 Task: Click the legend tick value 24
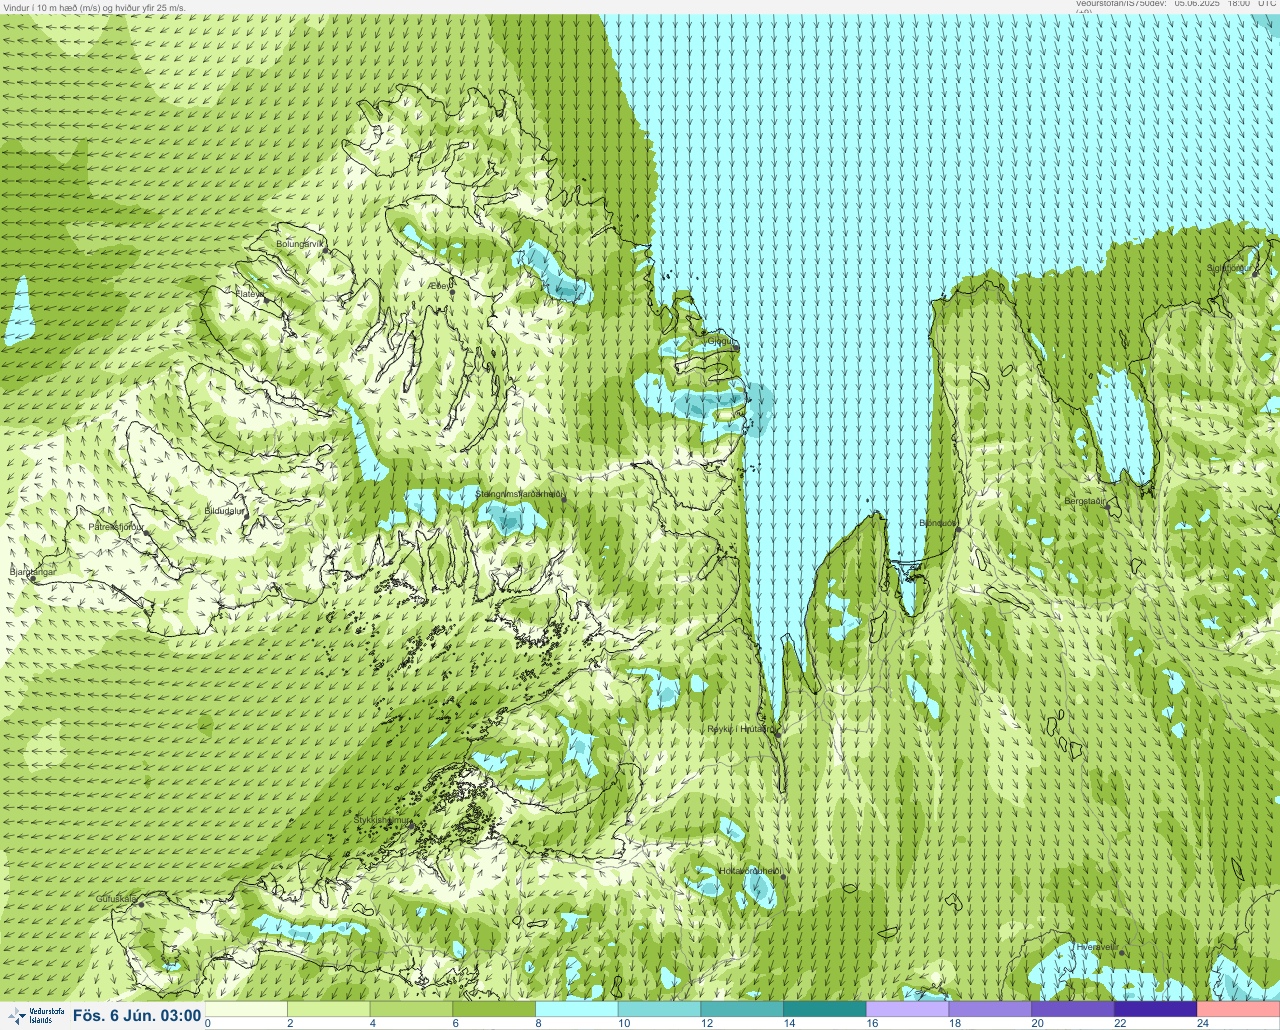pos(1203,1023)
